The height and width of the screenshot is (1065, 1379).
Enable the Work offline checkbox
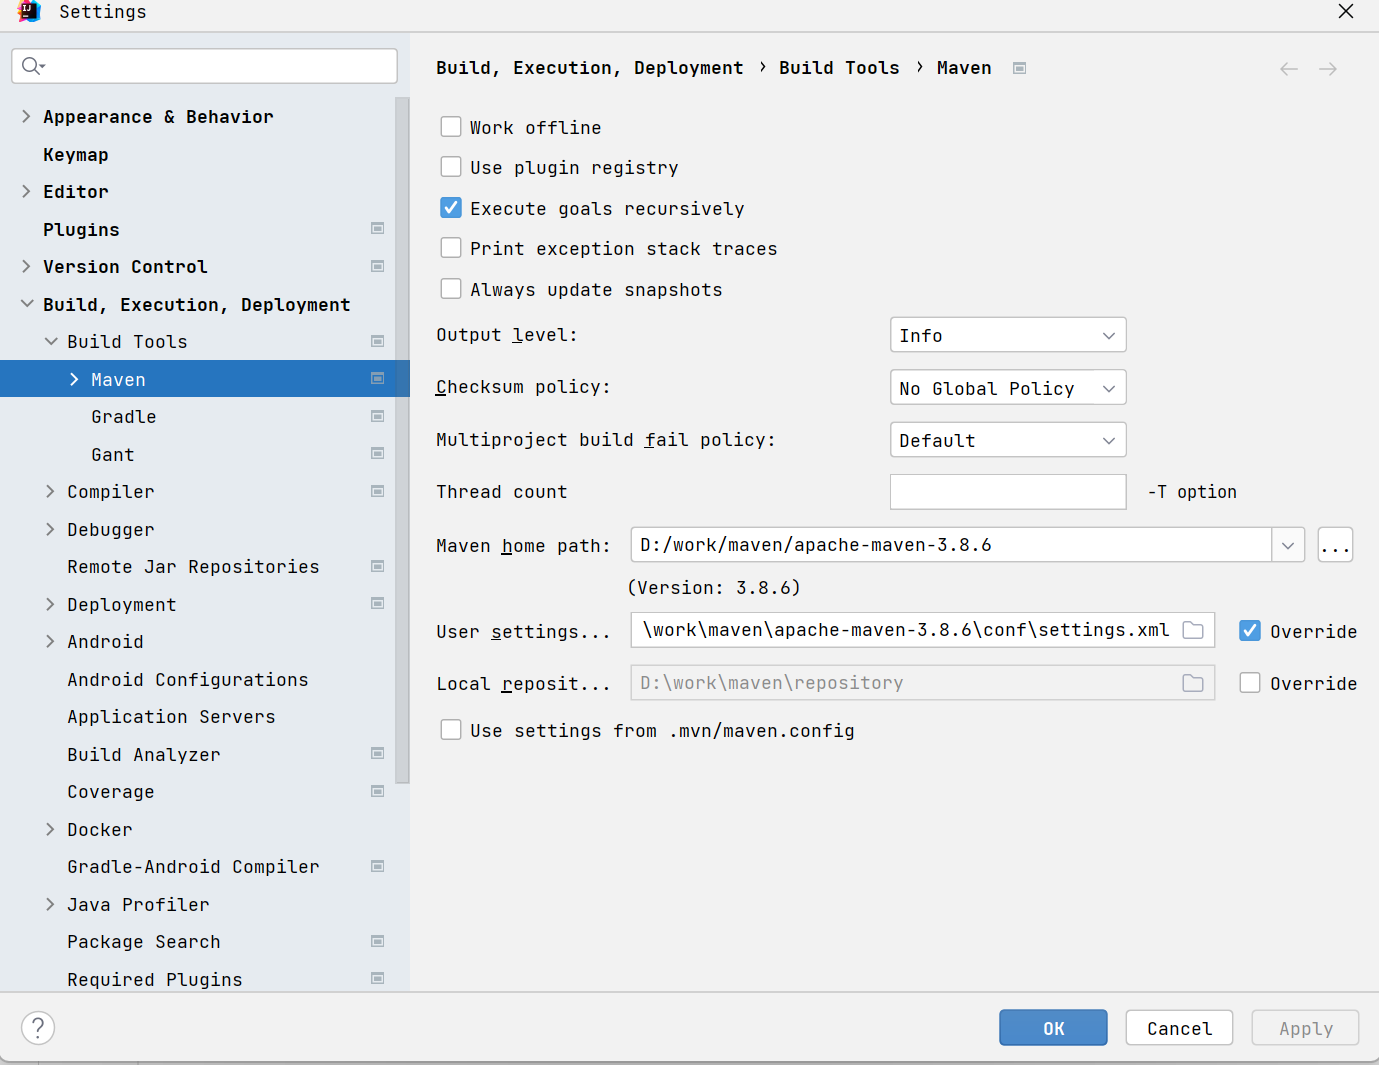(451, 127)
